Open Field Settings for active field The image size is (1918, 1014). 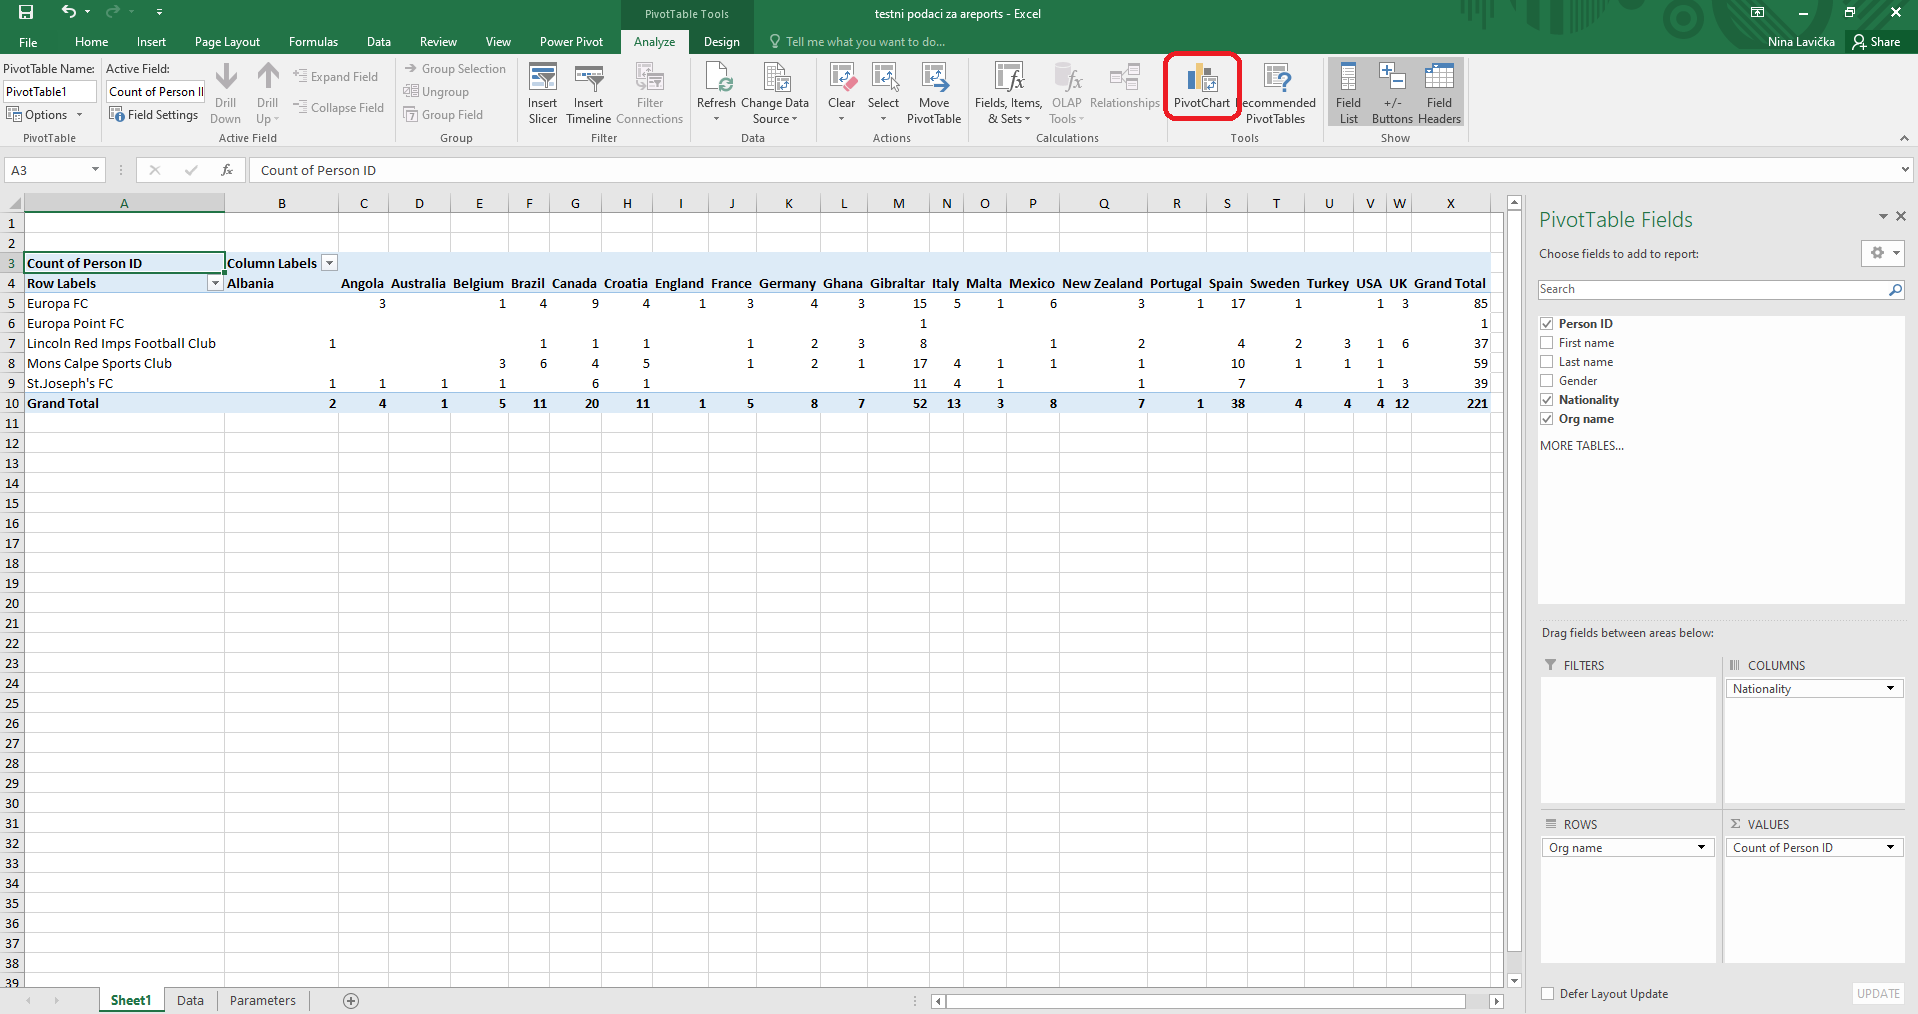coord(154,115)
